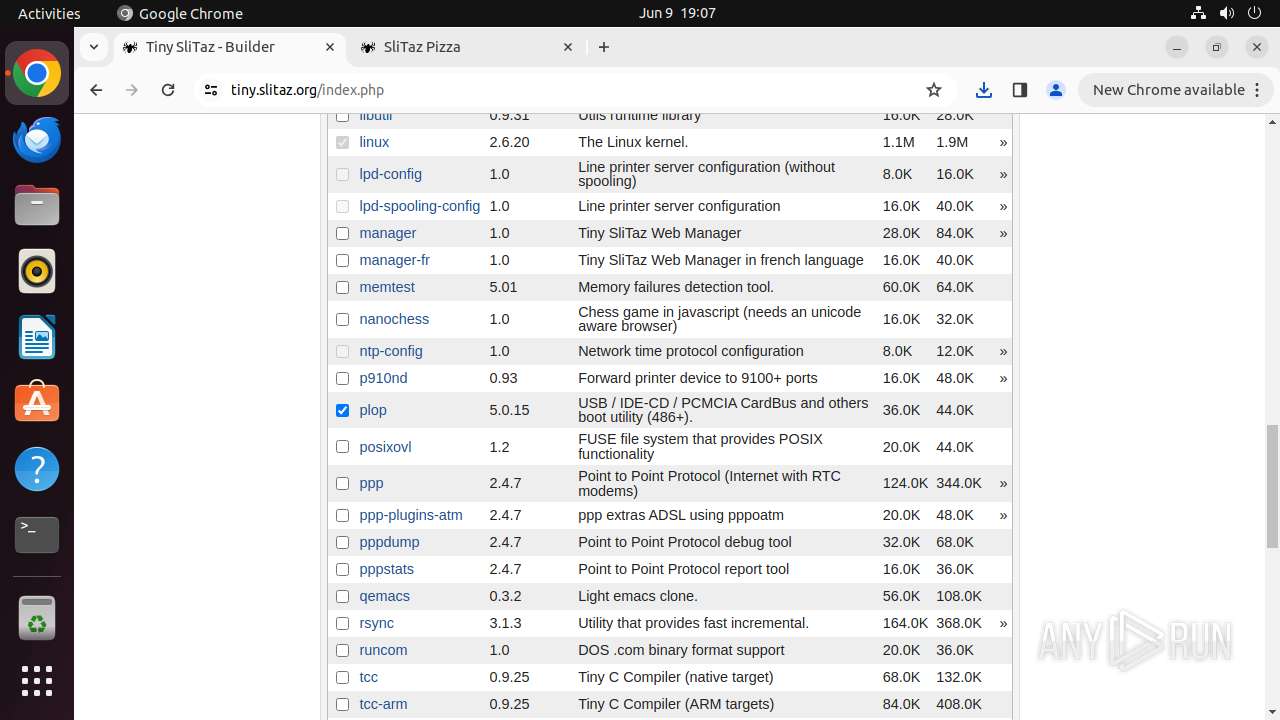Select the ppp package checkbox
The width and height of the screenshot is (1280, 720).
pos(343,483)
